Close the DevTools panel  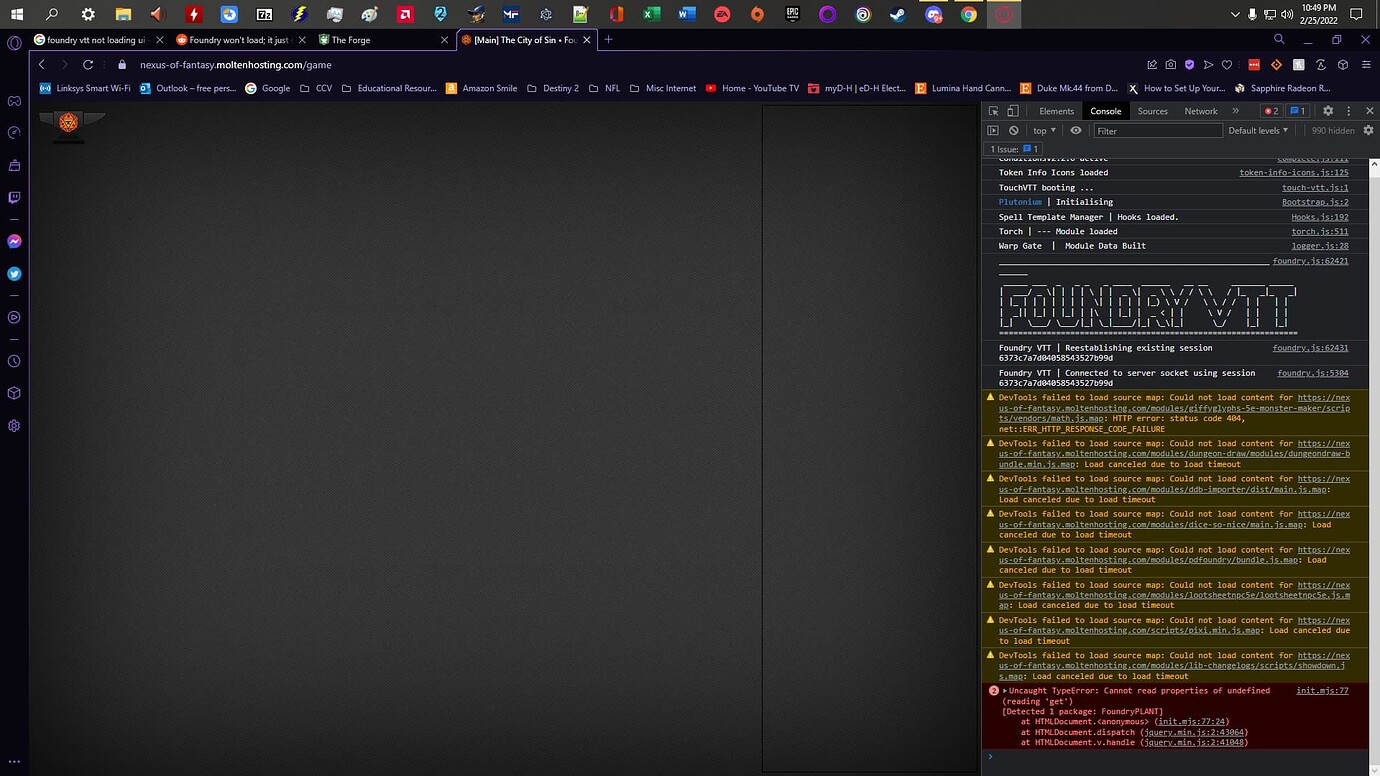point(1369,111)
